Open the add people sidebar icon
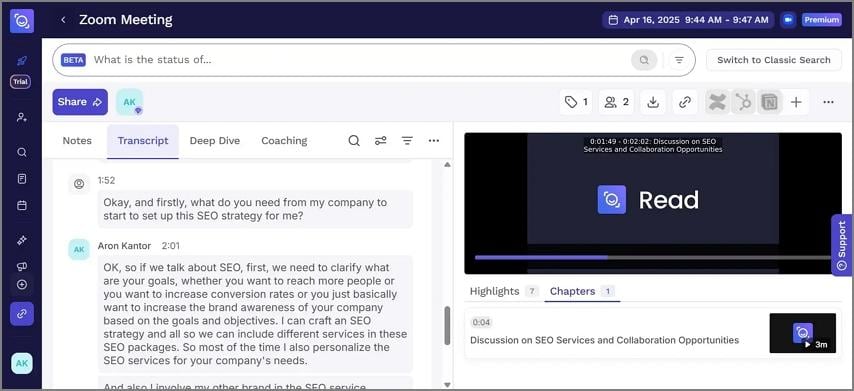This screenshot has width=854, height=391. pos(22,117)
